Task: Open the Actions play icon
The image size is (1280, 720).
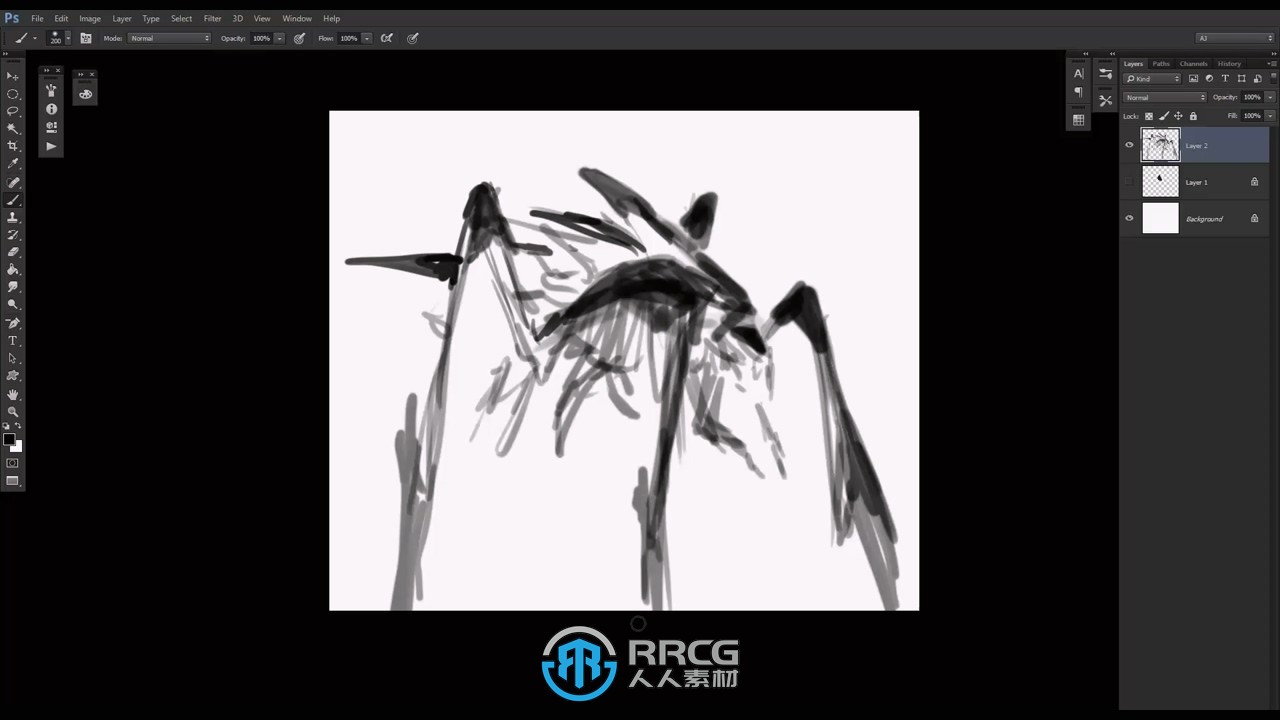Action: tap(51, 146)
